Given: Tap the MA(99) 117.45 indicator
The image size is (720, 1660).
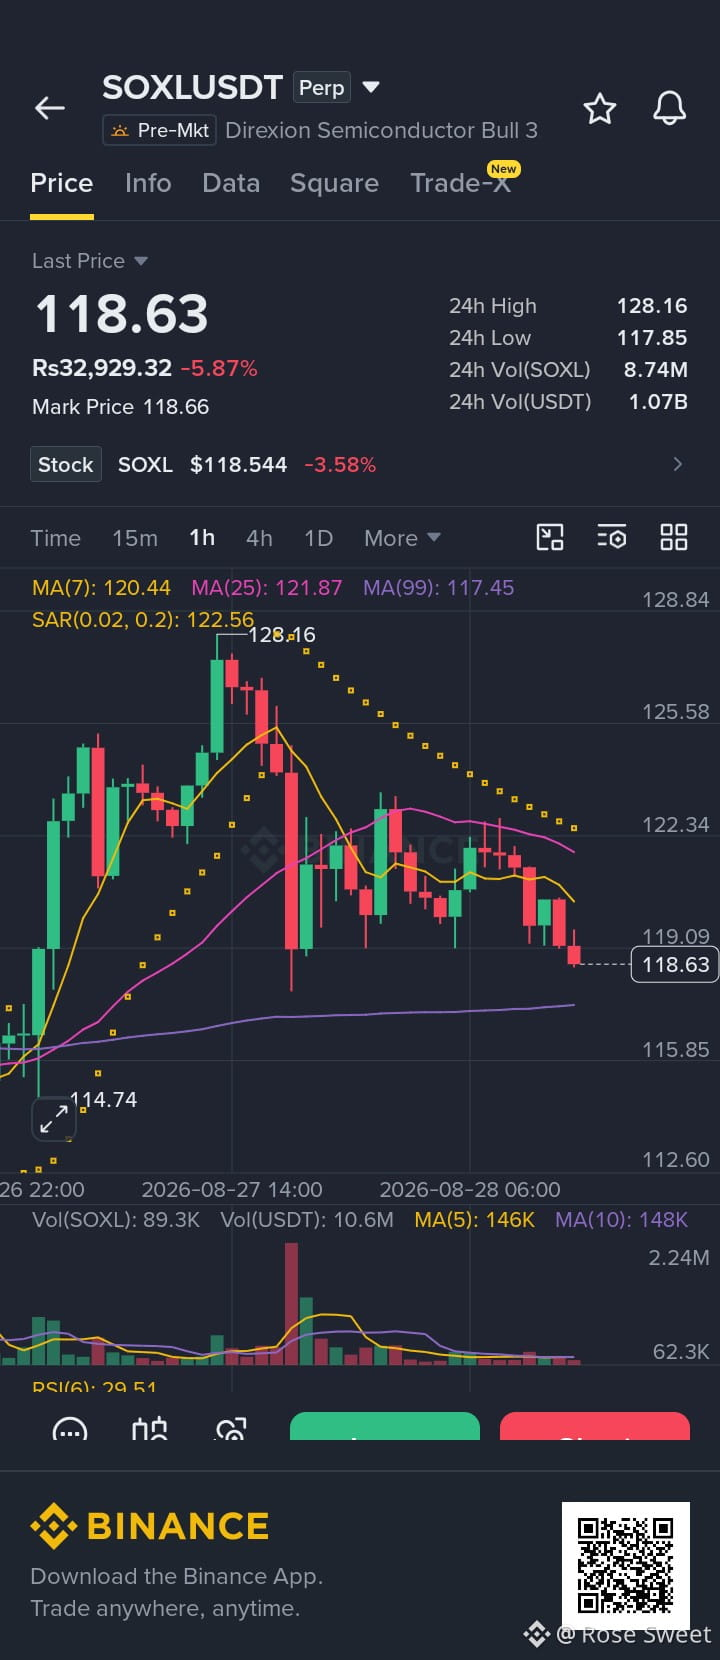Looking at the screenshot, I should (x=438, y=587).
